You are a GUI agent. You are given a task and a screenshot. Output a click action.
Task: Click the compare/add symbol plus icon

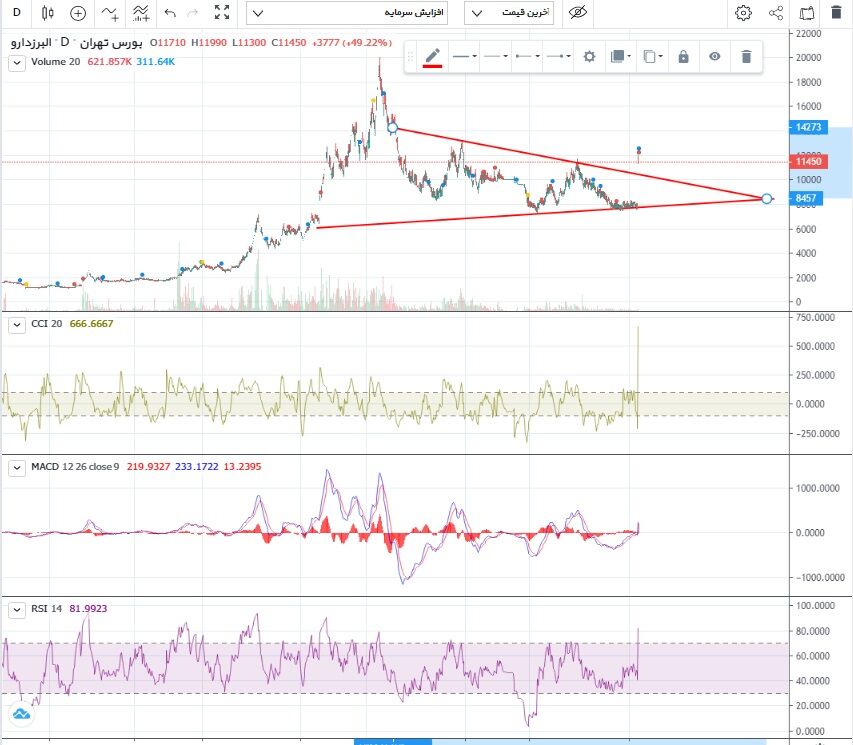[x=78, y=13]
